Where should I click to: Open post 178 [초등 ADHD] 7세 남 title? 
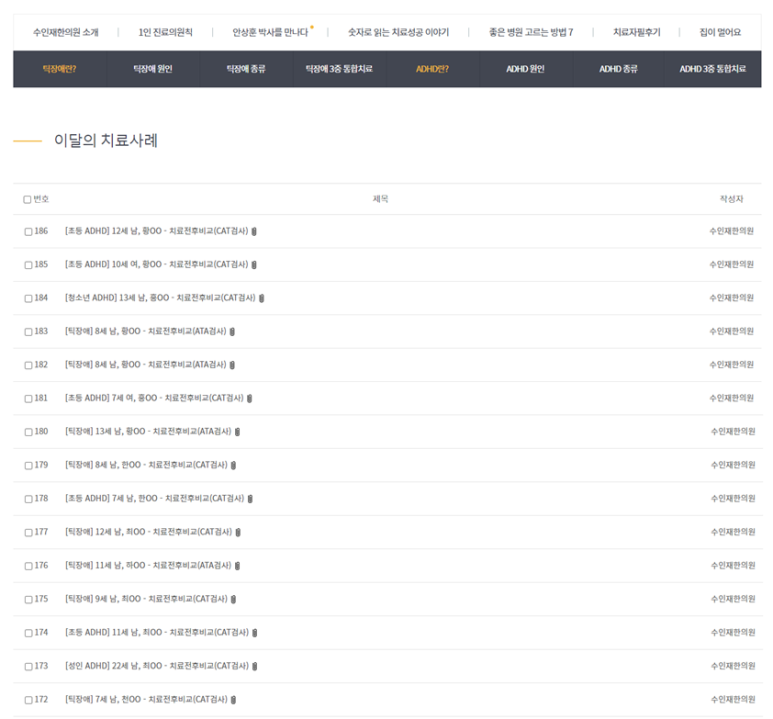coord(155,499)
